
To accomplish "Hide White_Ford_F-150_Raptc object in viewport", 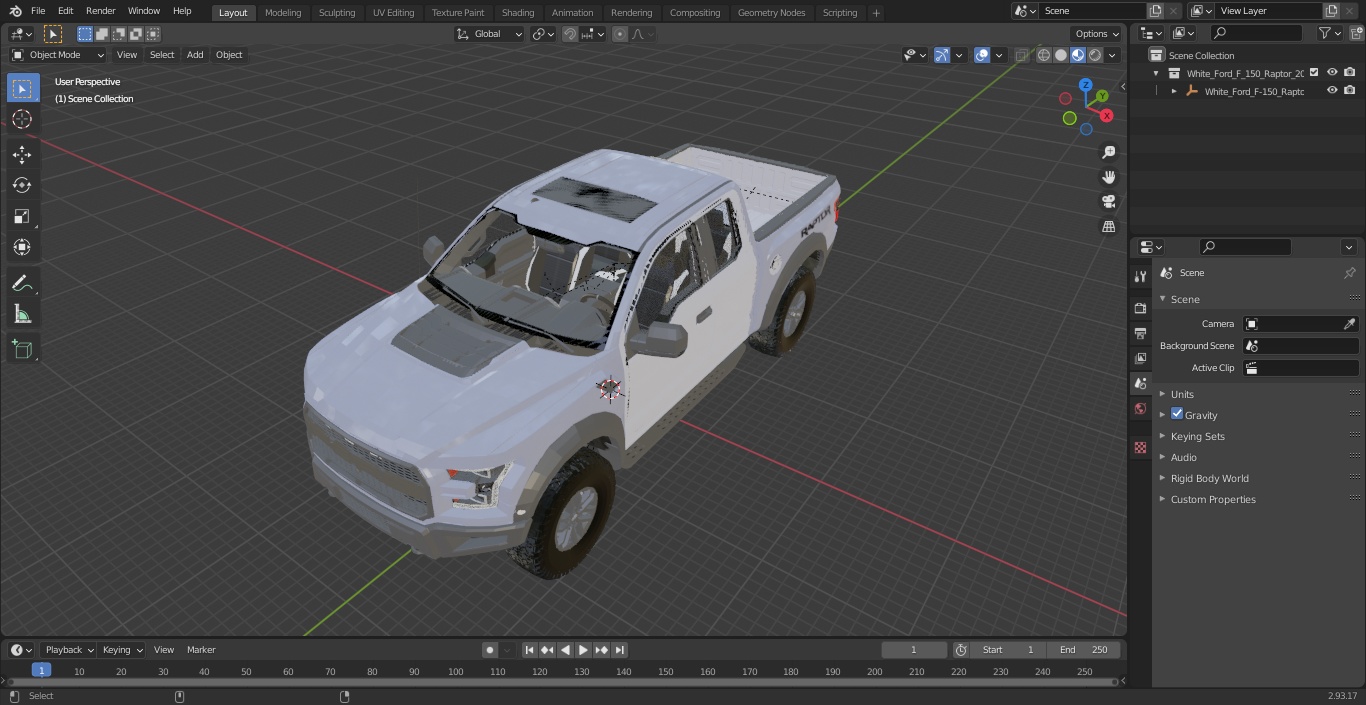I will (x=1332, y=91).
